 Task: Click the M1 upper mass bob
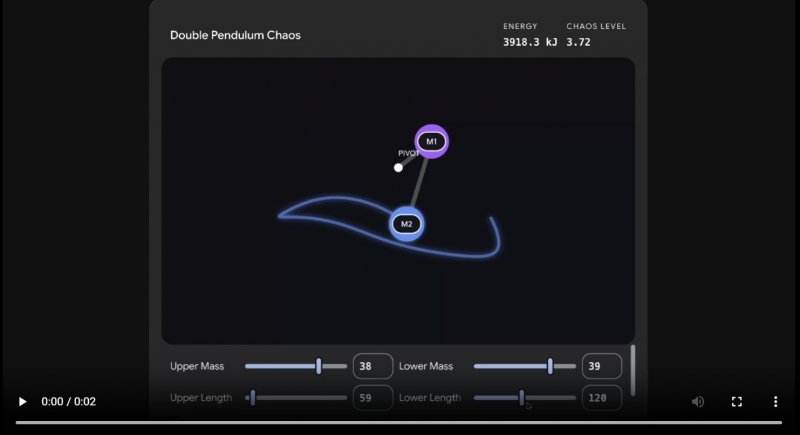pyautogui.click(x=432, y=141)
